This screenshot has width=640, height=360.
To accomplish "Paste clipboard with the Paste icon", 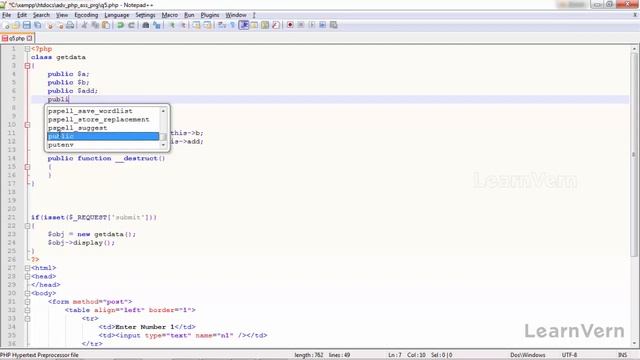I will pyautogui.click(x=106, y=25).
